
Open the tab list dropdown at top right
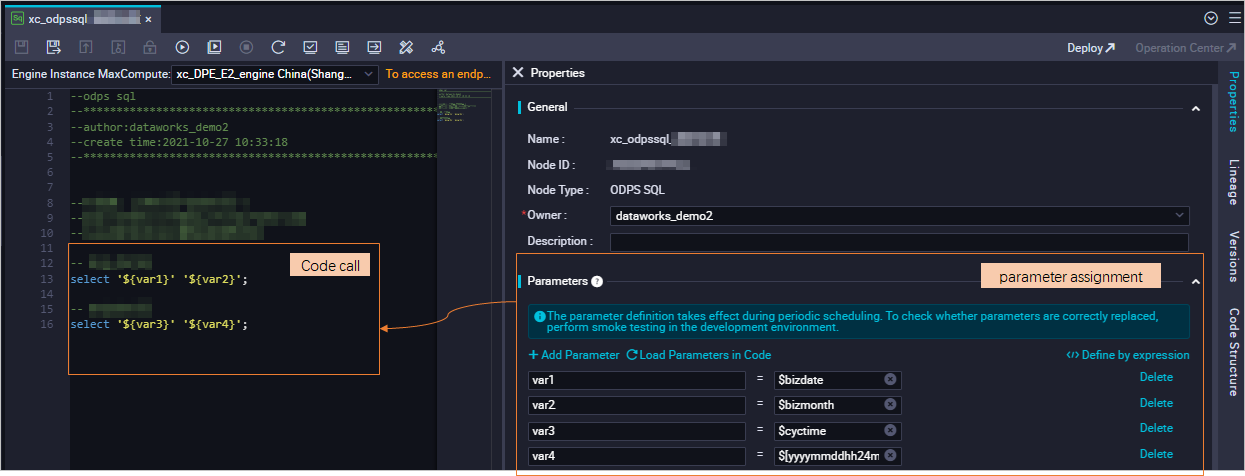pos(1211,18)
